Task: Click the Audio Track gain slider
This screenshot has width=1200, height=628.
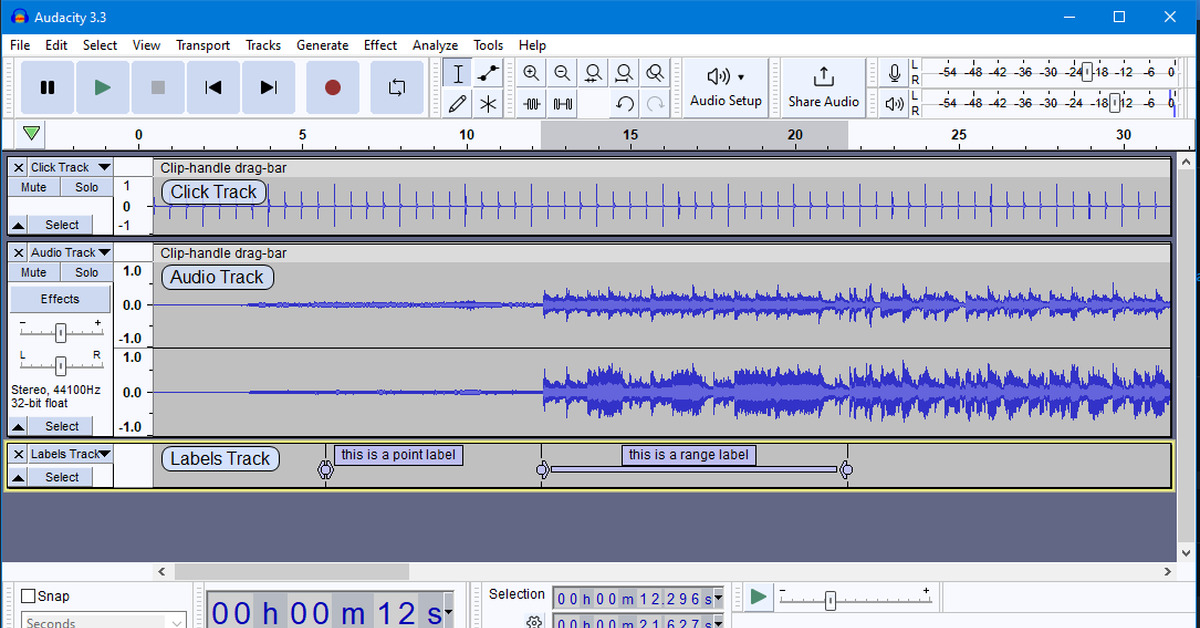Action: pos(61,332)
